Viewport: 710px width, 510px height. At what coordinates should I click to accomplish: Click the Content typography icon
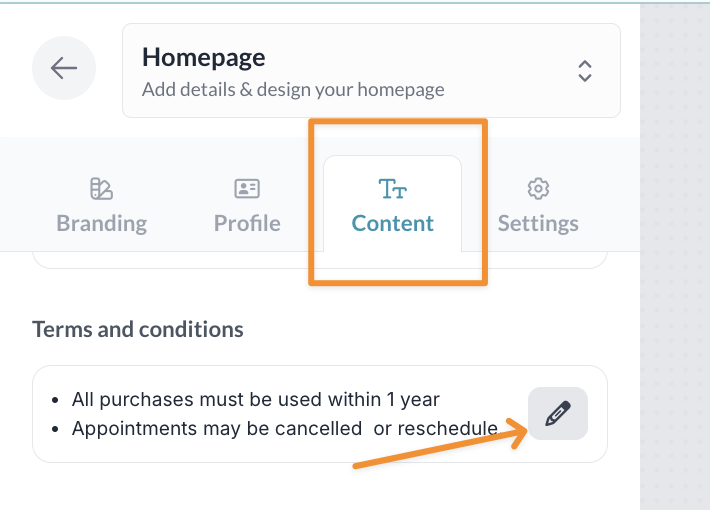pyautogui.click(x=392, y=188)
